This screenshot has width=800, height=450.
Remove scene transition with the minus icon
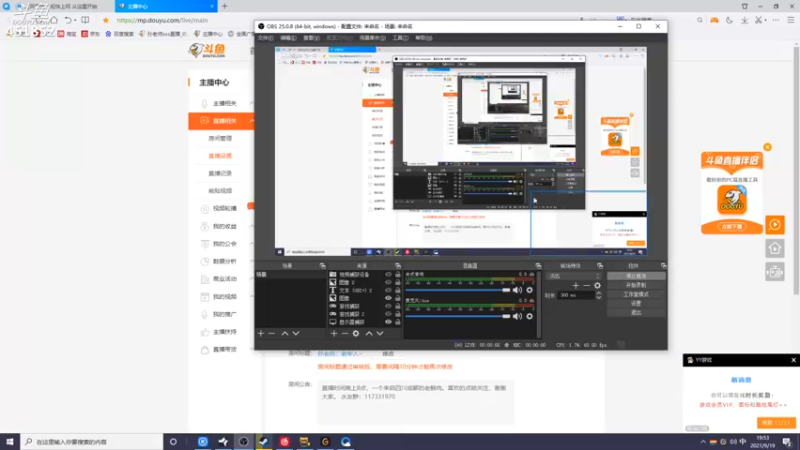pos(586,286)
